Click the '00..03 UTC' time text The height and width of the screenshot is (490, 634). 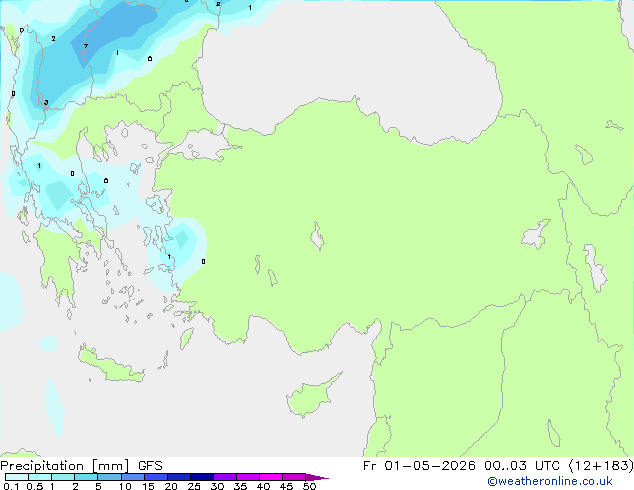click(x=522, y=466)
